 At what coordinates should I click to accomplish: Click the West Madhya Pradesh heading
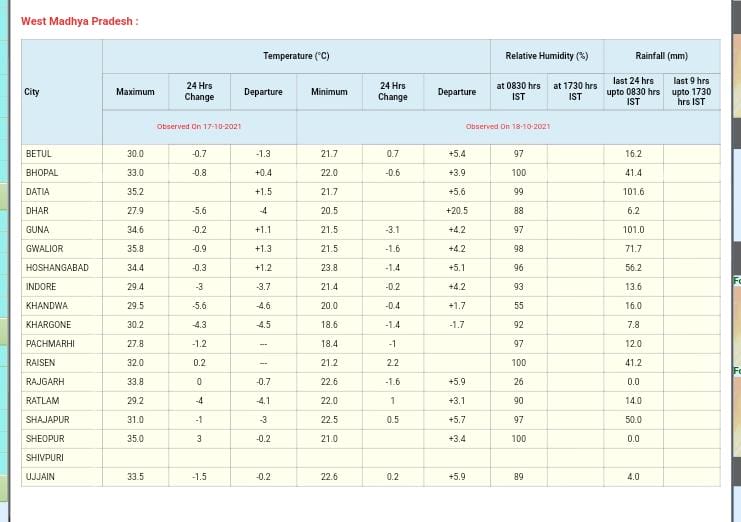coord(79,21)
